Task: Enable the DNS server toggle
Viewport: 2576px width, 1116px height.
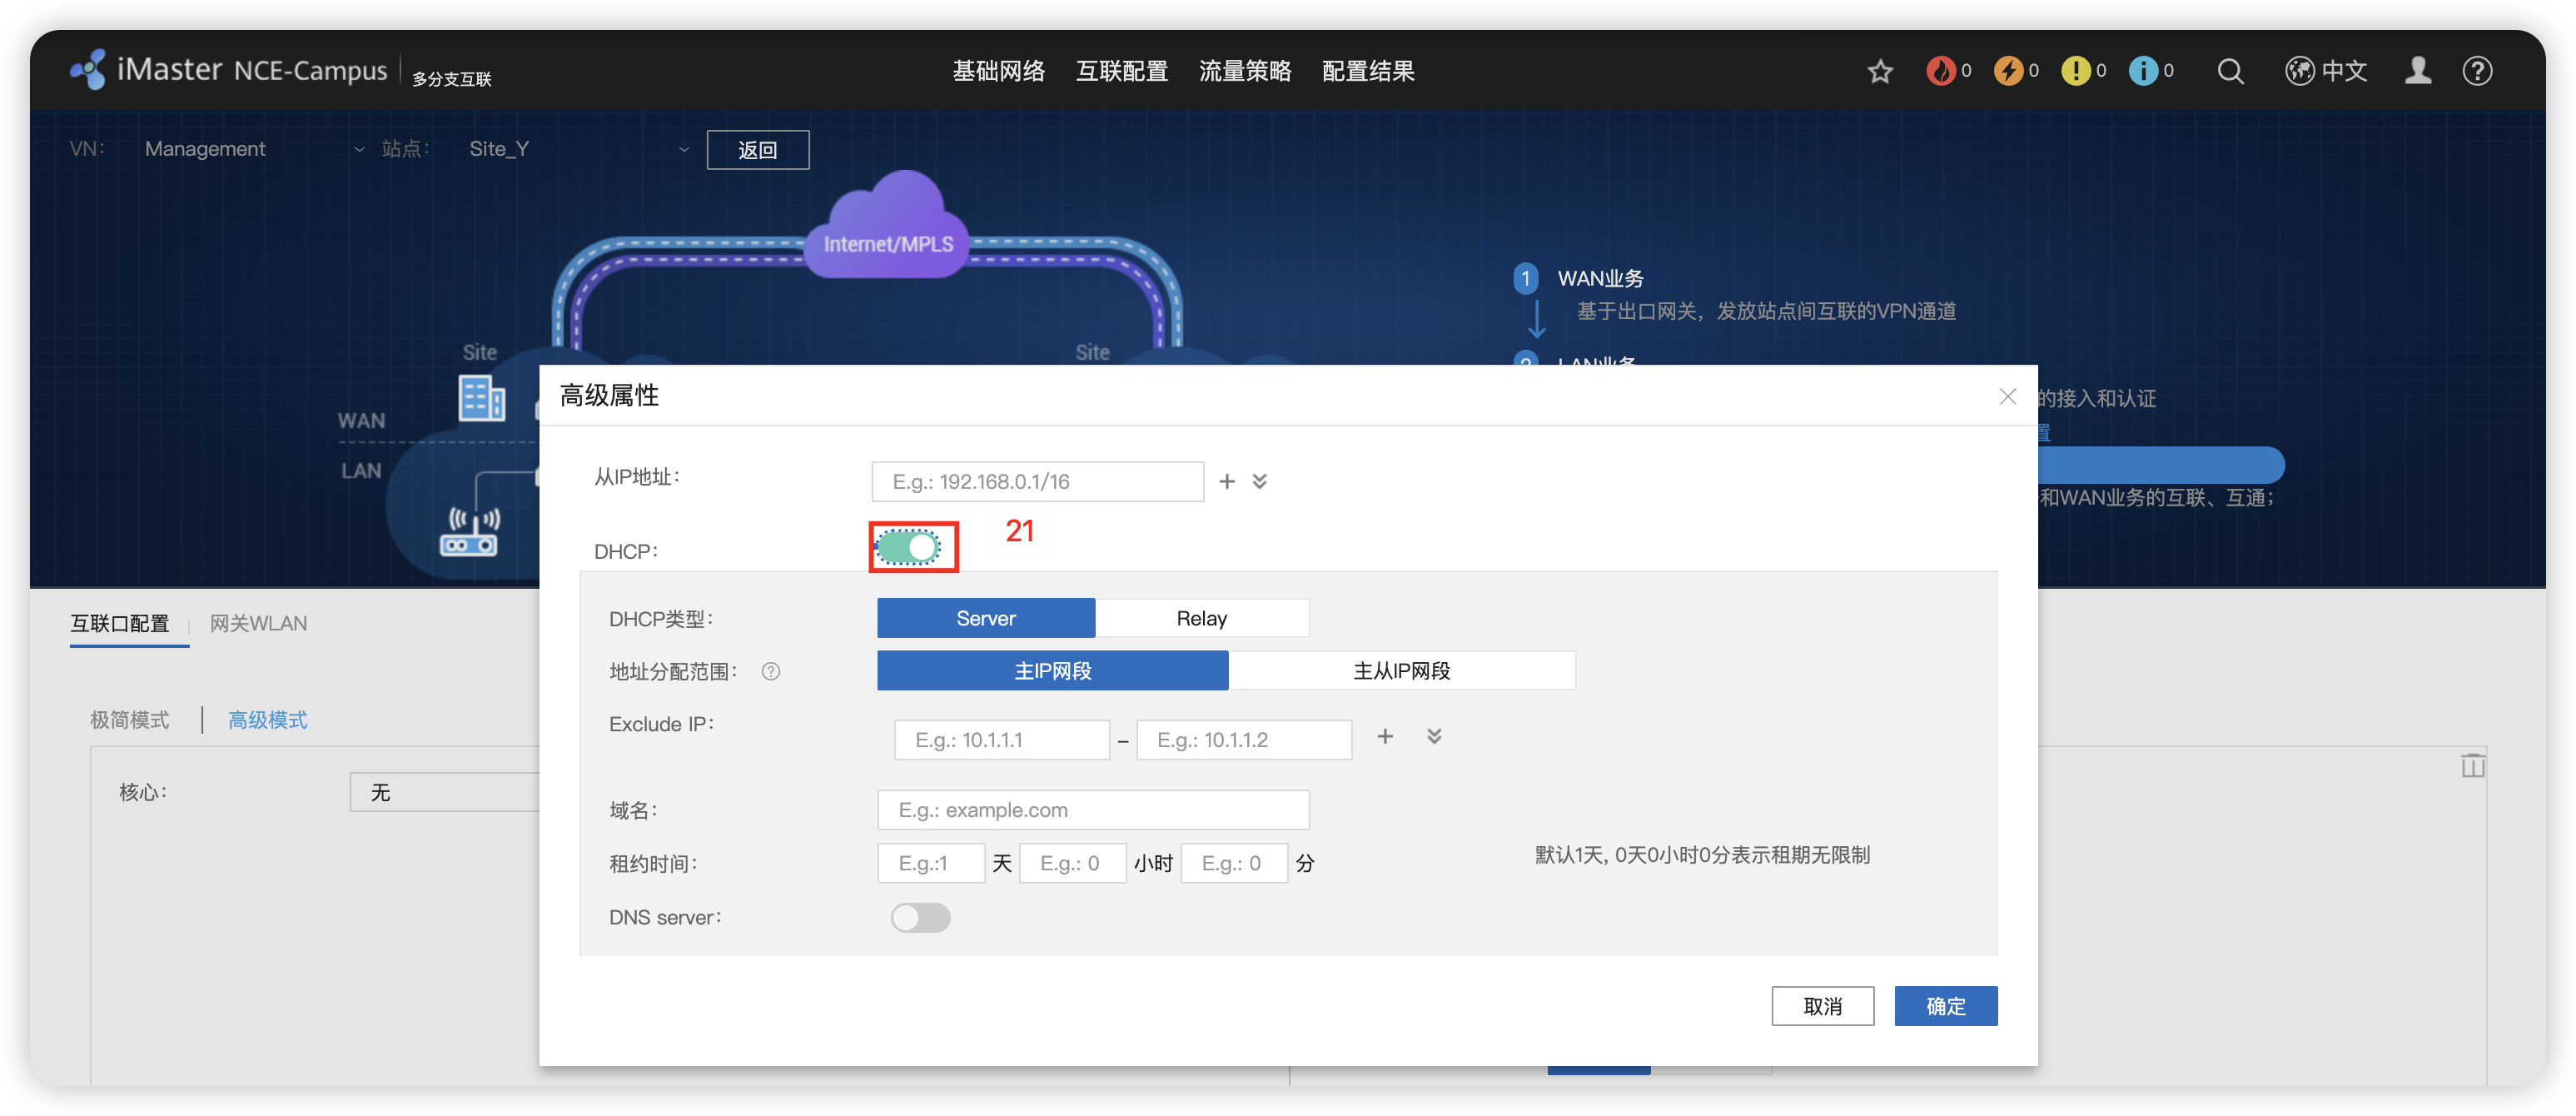Action: (920, 917)
